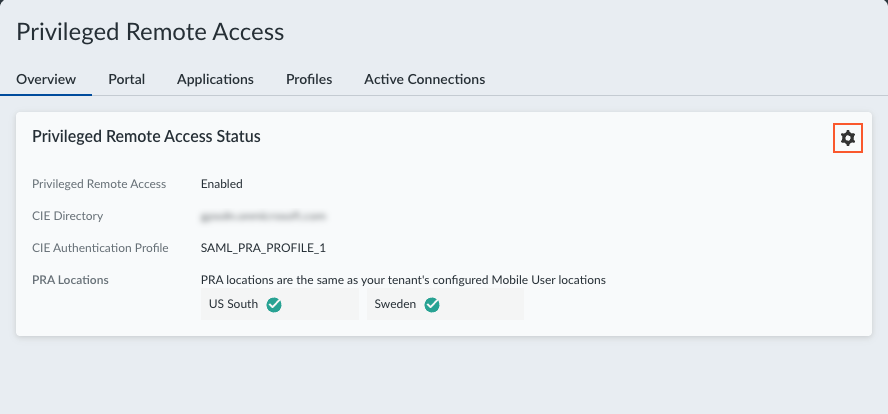Click the PRA locations description text
The height and width of the screenshot is (414, 888).
[x=403, y=280]
